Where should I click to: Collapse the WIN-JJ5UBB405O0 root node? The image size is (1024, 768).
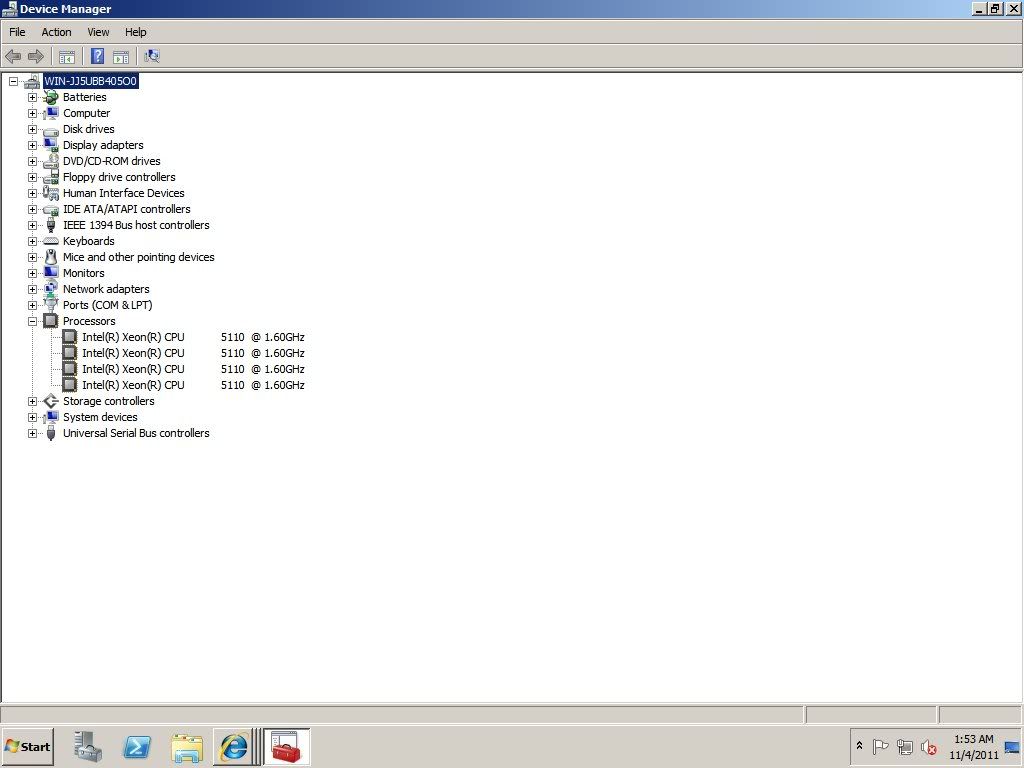13,81
